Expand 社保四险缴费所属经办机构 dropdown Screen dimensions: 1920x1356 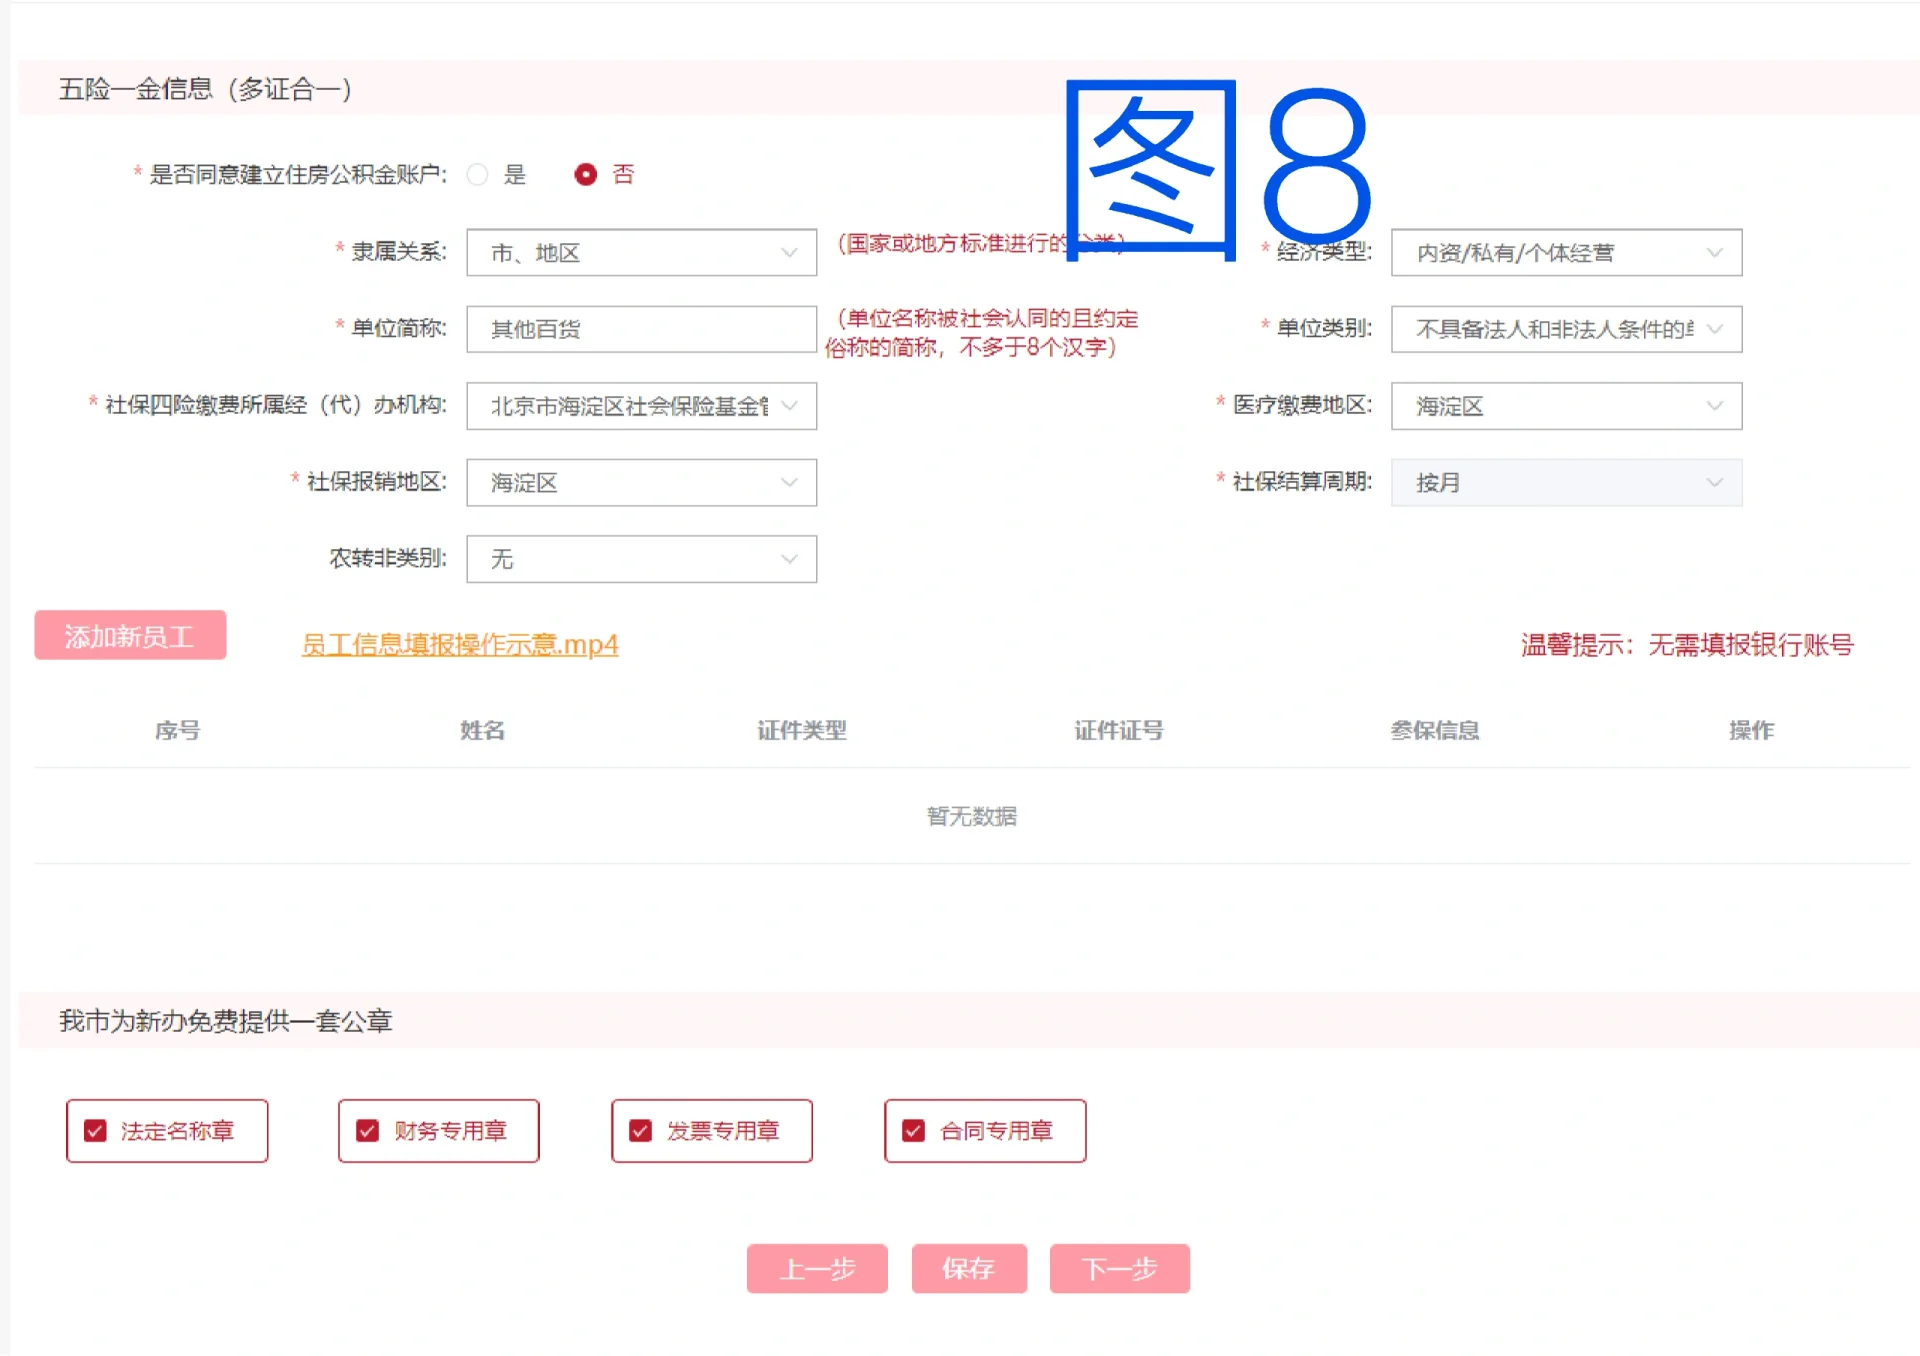[x=641, y=406]
